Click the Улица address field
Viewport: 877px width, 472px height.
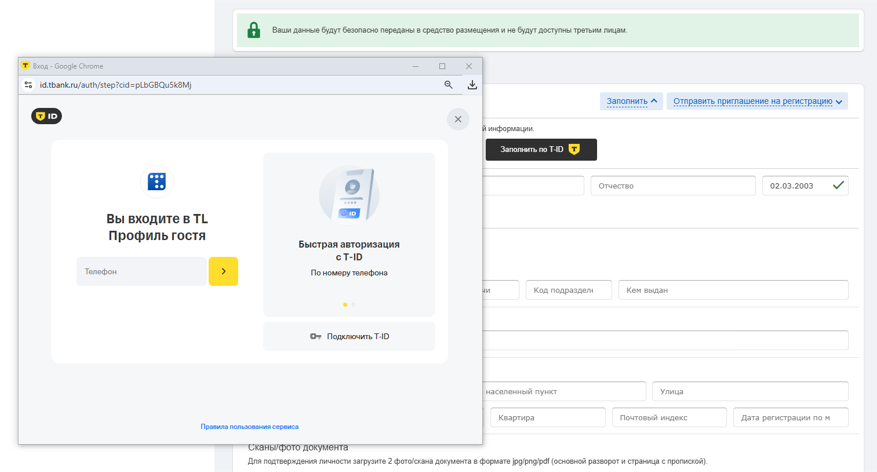749,392
